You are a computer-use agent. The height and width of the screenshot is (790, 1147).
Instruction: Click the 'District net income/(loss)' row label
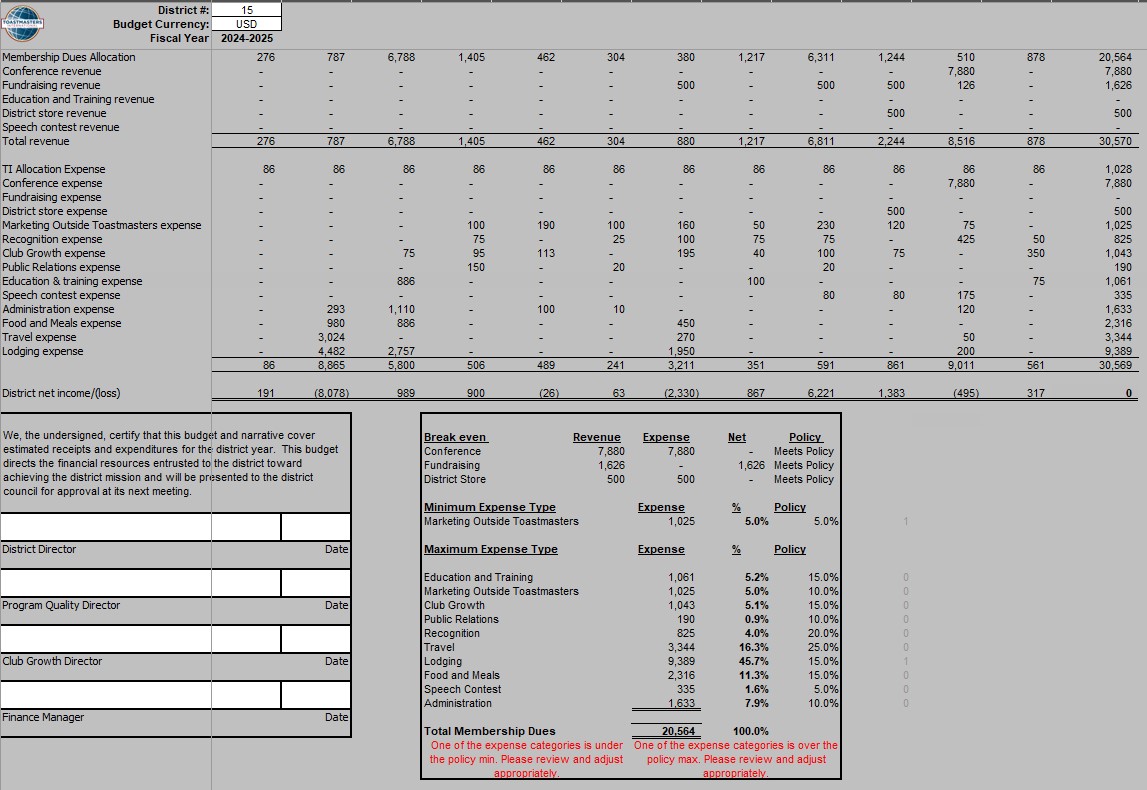tap(61, 393)
